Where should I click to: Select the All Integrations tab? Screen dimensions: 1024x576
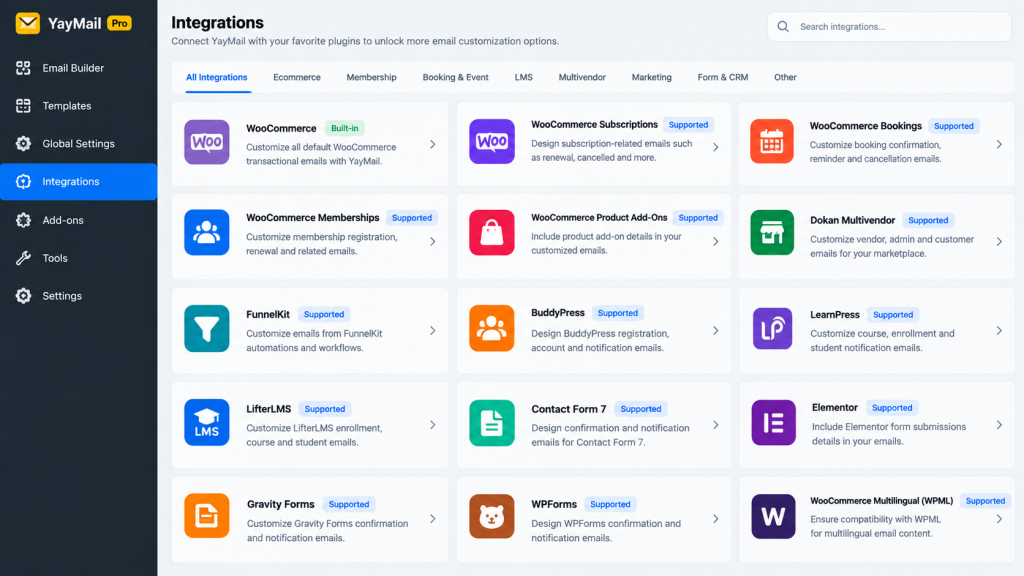[217, 77]
